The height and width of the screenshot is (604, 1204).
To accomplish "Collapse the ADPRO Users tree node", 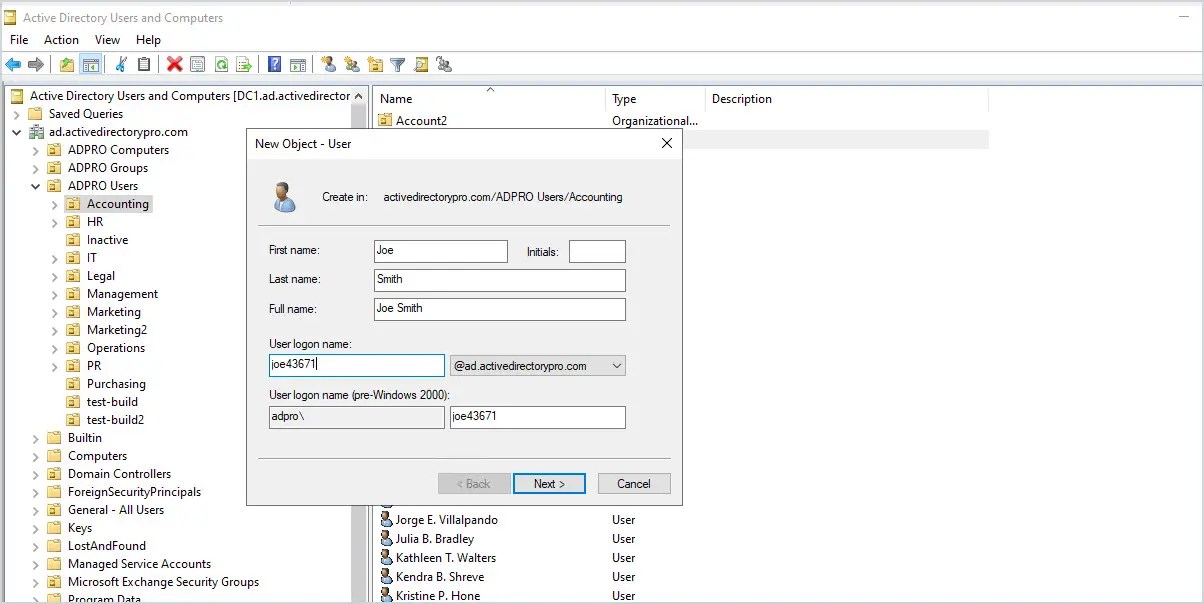I will (36, 185).
